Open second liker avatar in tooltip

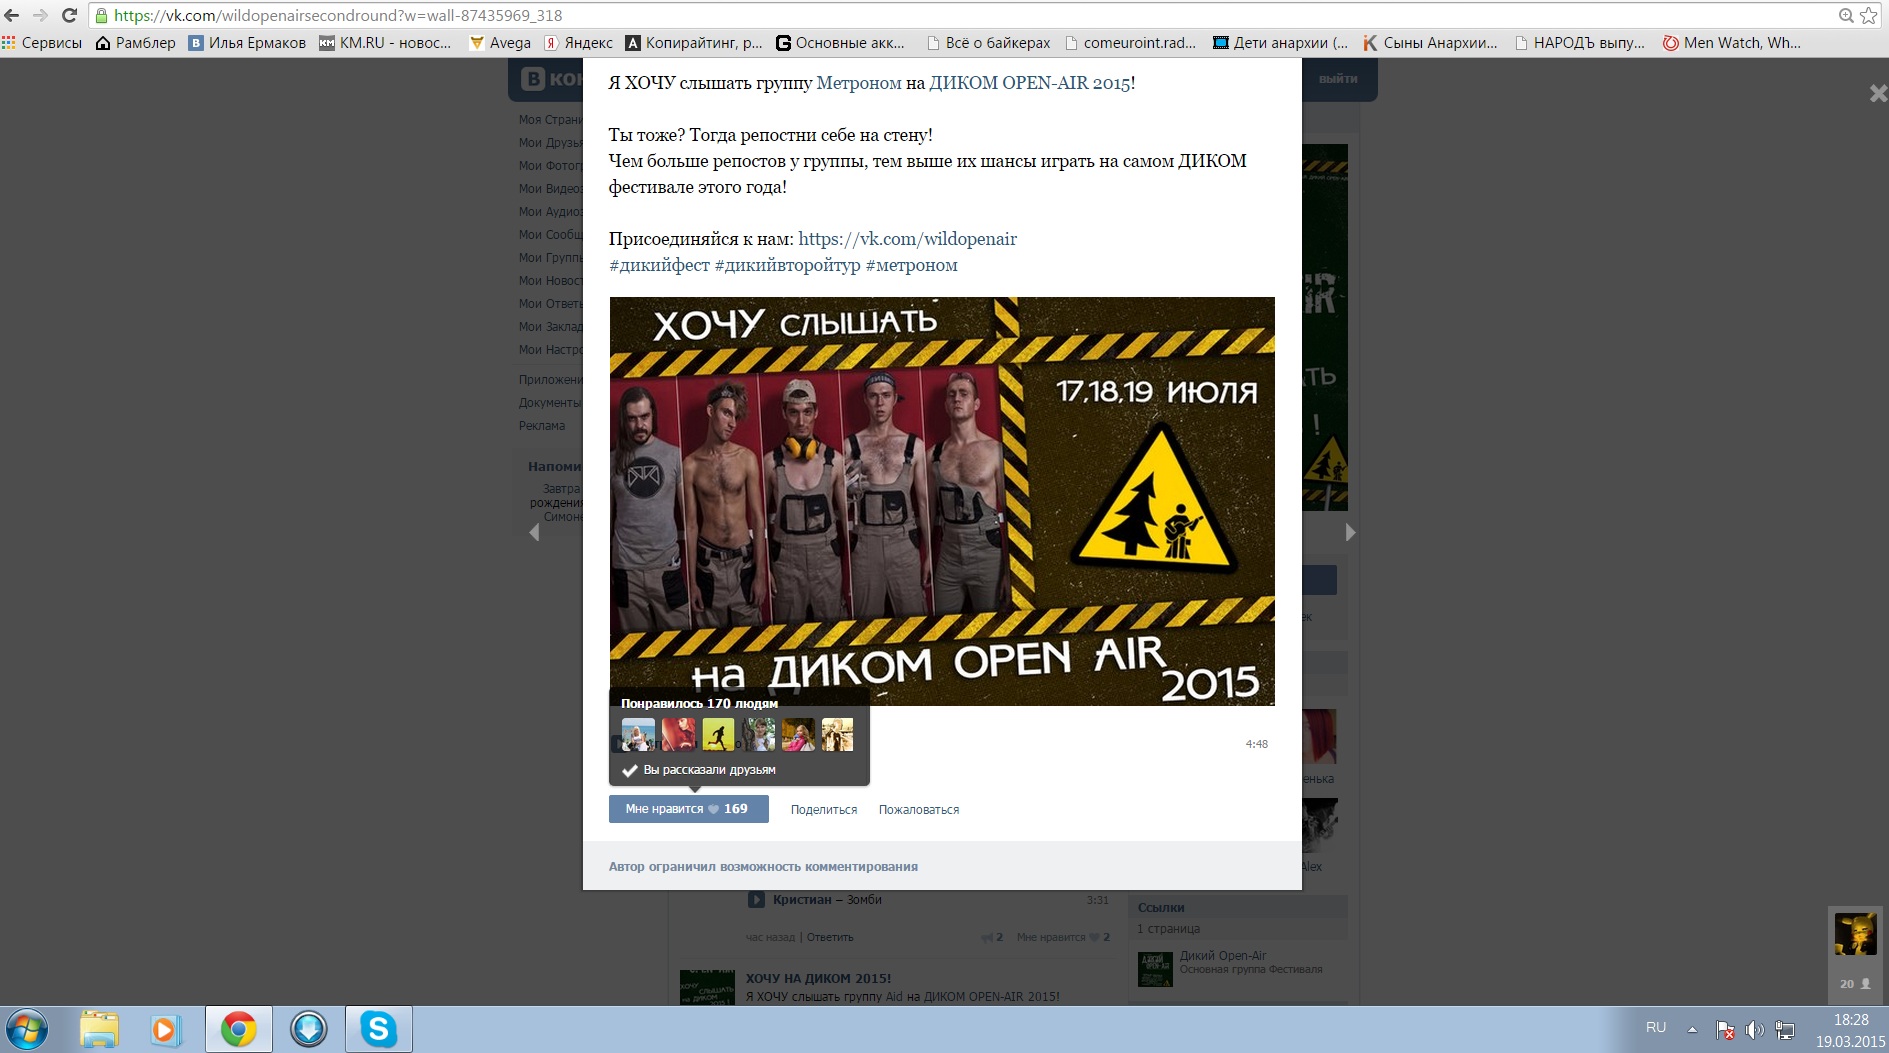tap(678, 735)
